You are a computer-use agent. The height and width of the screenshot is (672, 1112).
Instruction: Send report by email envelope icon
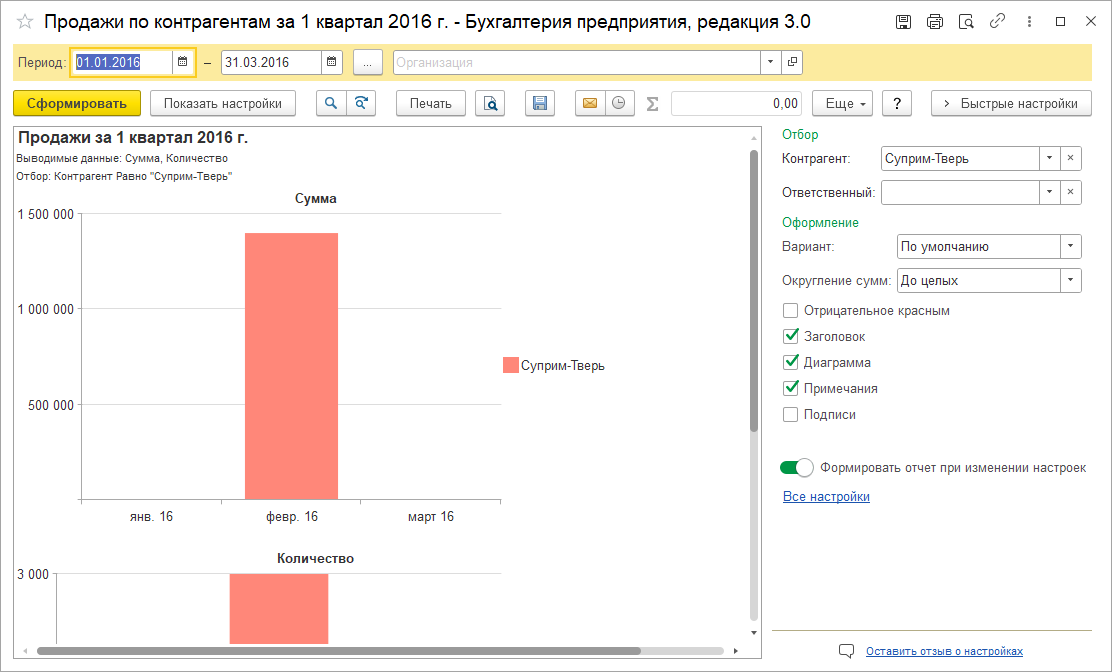tap(589, 103)
